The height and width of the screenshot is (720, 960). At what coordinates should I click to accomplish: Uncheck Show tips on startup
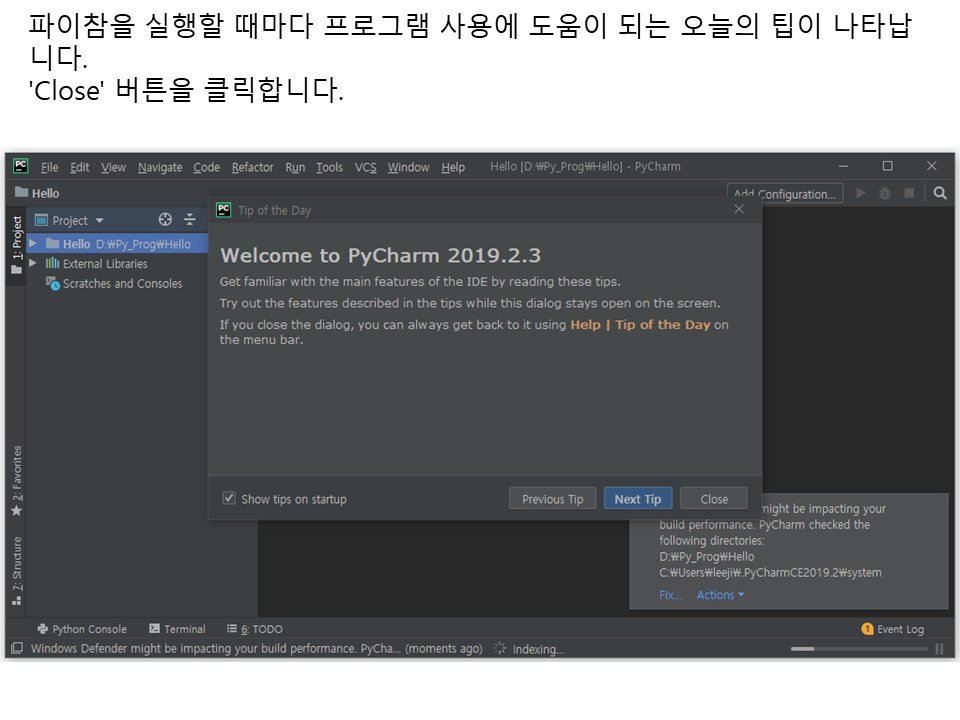(x=230, y=498)
